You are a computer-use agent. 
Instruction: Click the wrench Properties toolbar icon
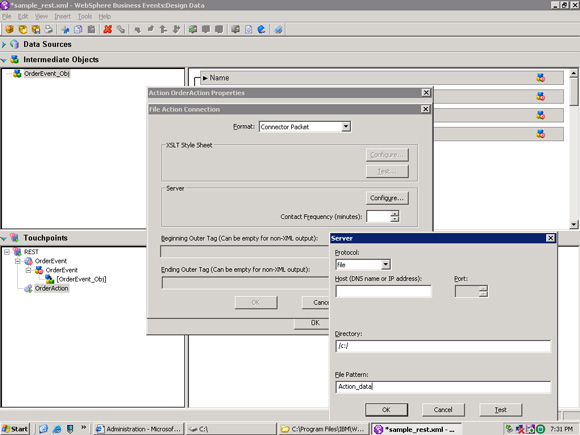click(121, 29)
